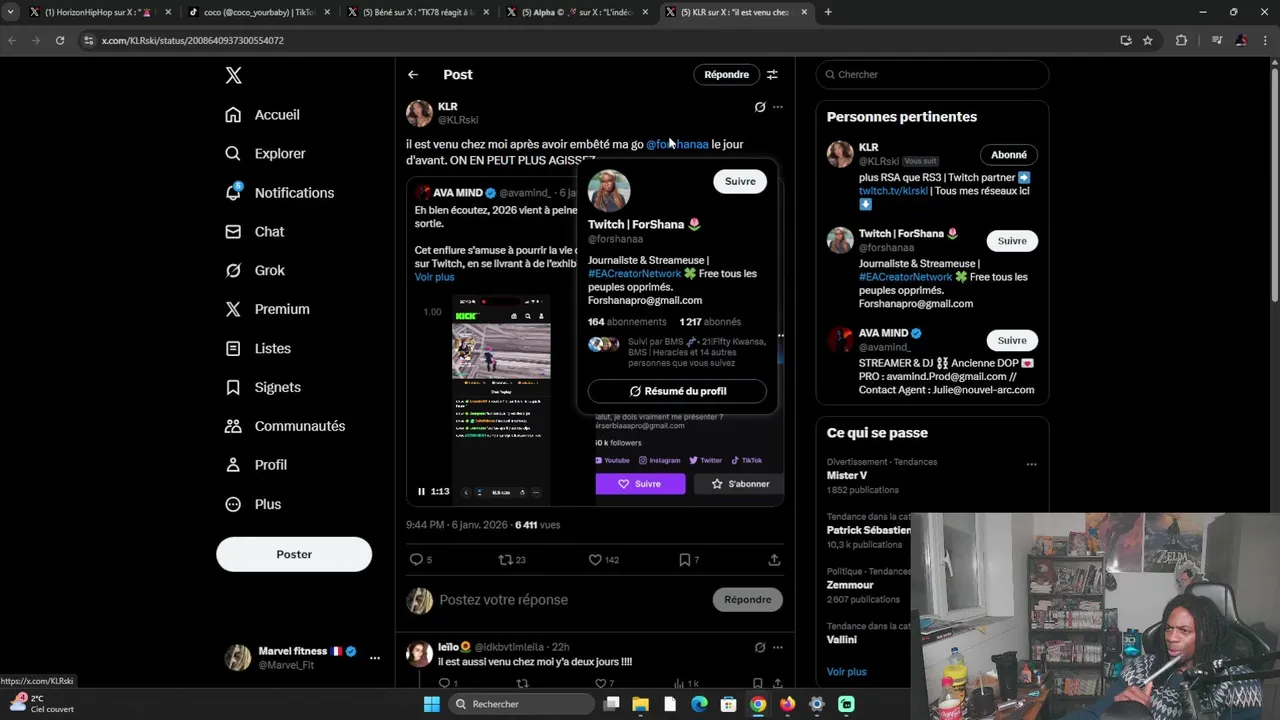The width and height of the screenshot is (1280, 720).
Task: Click the white Poster button
Action: [294, 554]
